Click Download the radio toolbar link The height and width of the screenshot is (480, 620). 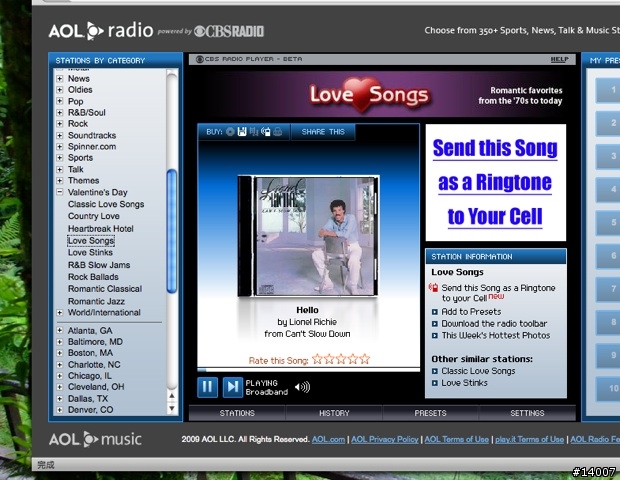494,324
